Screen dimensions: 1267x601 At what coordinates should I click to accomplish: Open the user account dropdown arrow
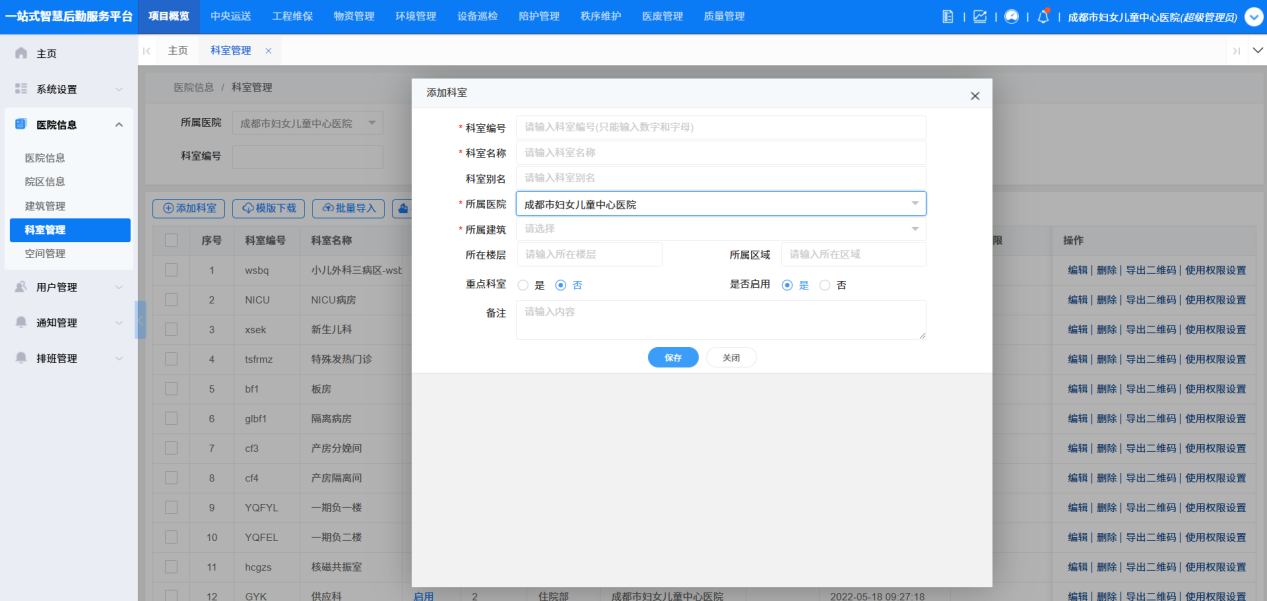(x=1254, y=16)
